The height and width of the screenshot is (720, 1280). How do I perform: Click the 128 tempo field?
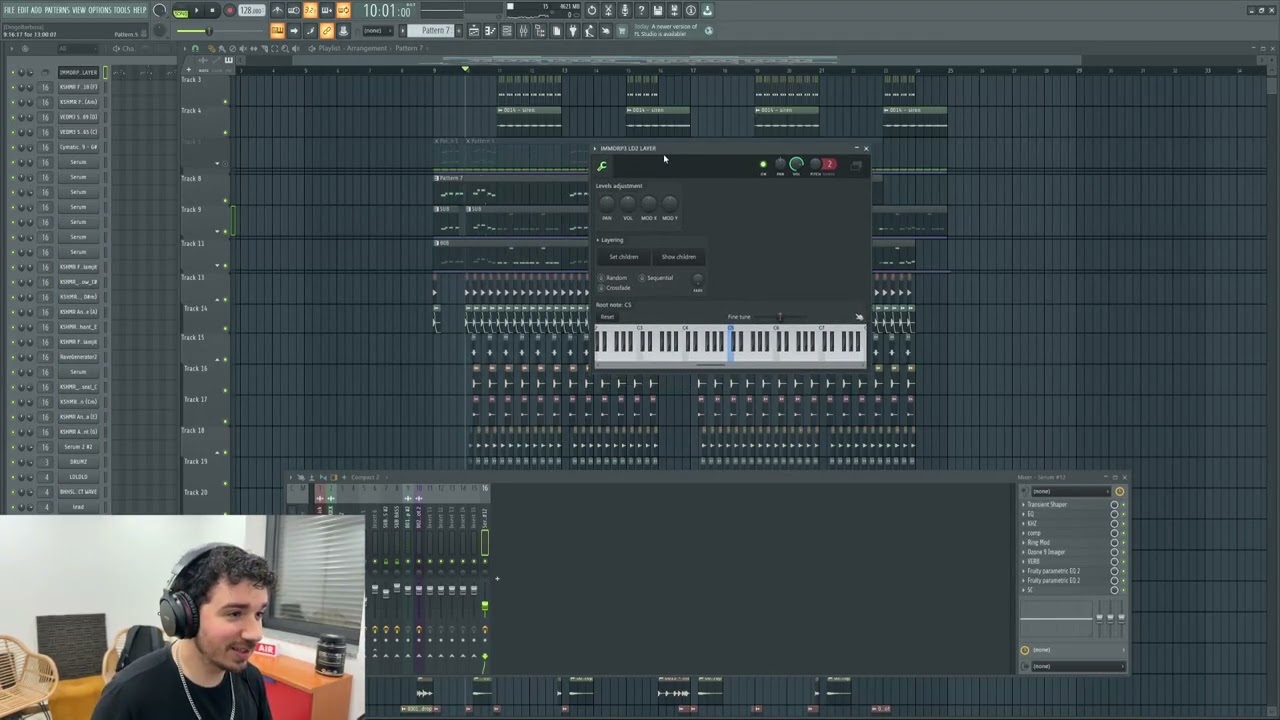coord(251,11)
